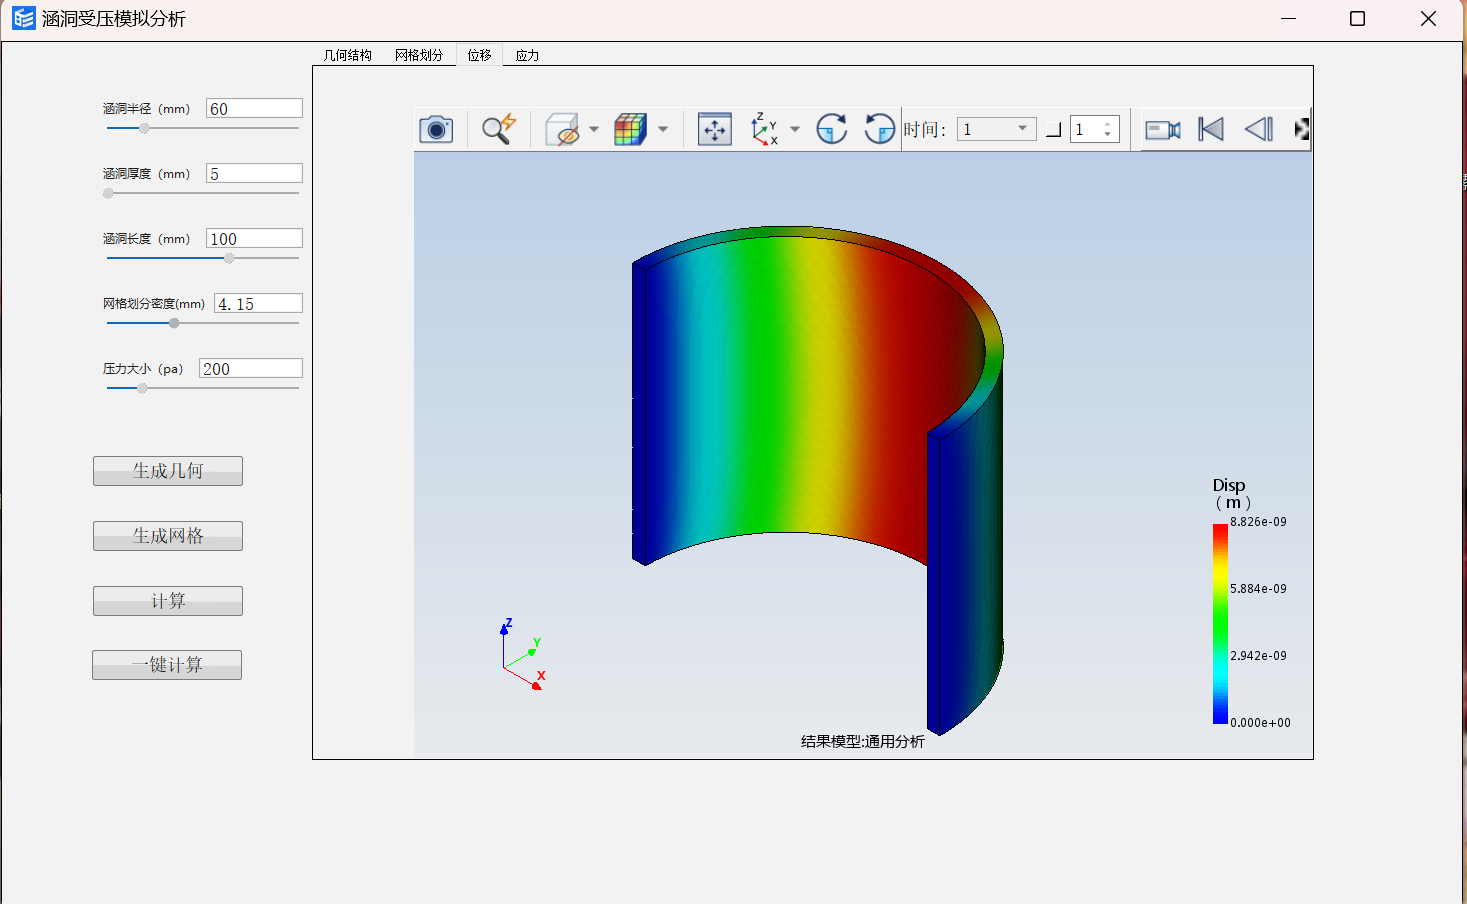Click the 压力大小 slider handle
Viewport: 1467px width, 904px height.
(x=142, y=388)
